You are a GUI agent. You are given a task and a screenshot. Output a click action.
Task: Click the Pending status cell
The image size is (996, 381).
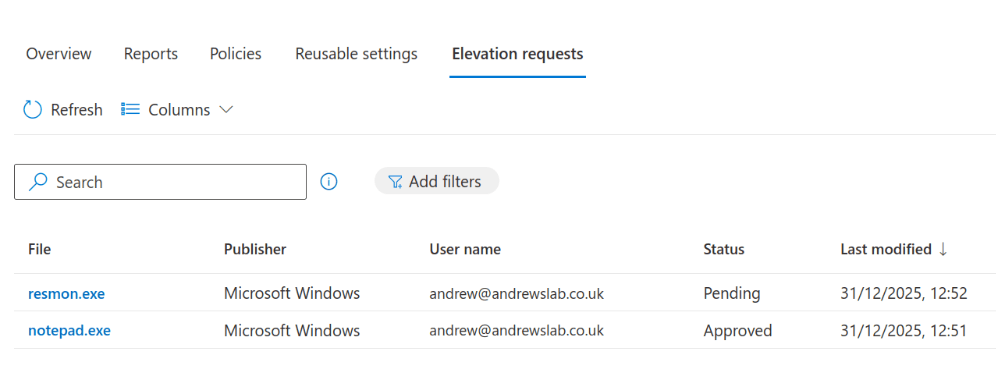click(732, 293)
